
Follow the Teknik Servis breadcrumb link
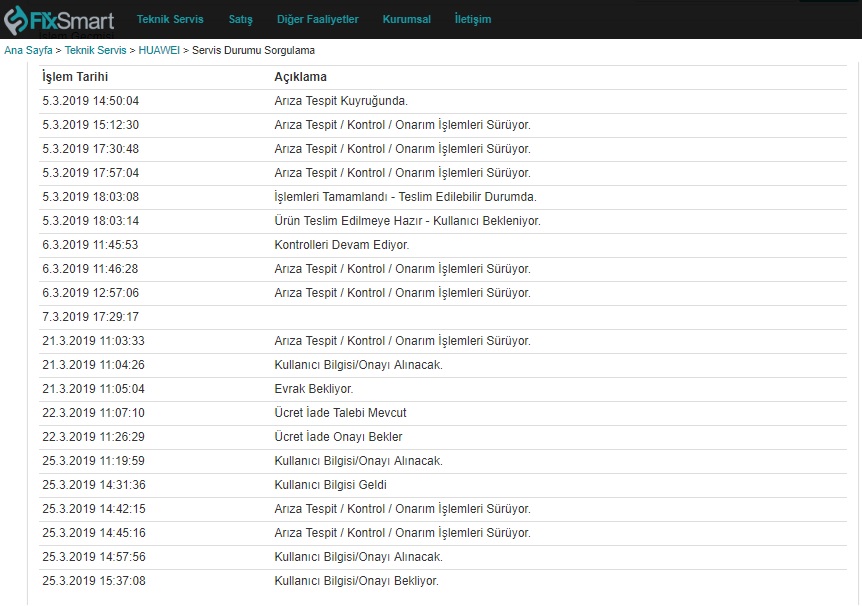coord(96,50)
